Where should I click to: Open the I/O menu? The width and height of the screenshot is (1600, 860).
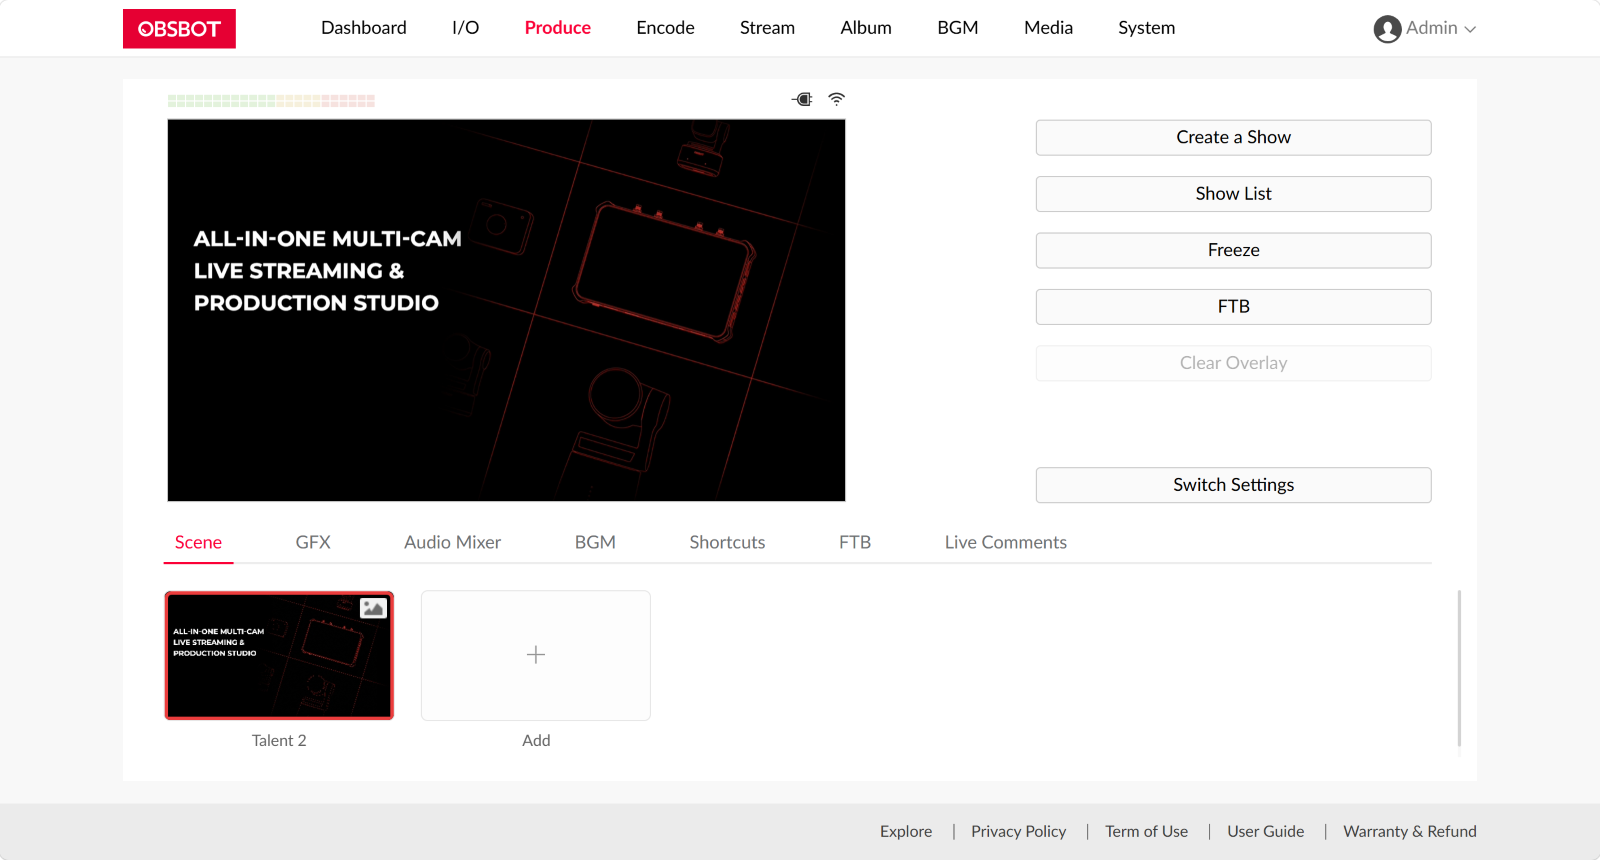click(466, 28)
